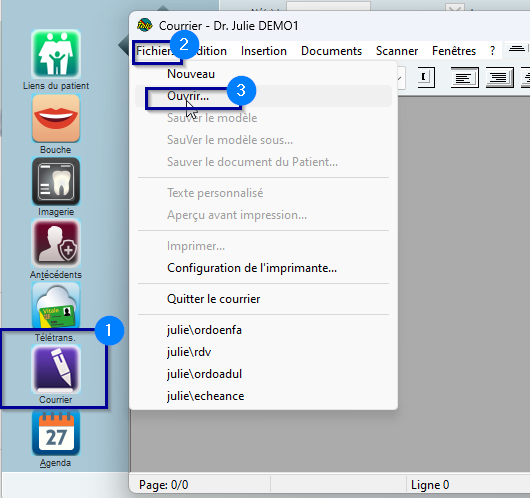Open the Scanner menu

point(397,51)
